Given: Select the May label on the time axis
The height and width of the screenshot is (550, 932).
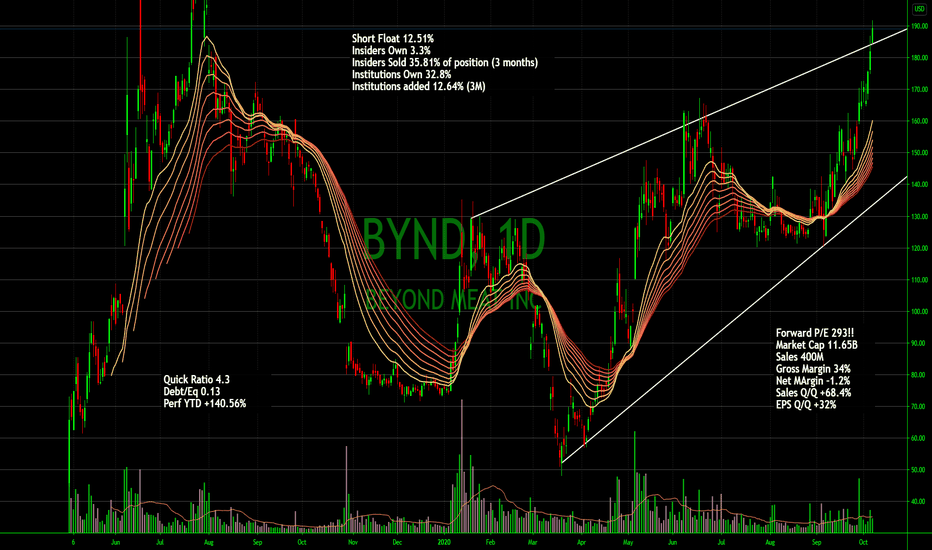Looking at the screenshot, I should pos(628,542).
